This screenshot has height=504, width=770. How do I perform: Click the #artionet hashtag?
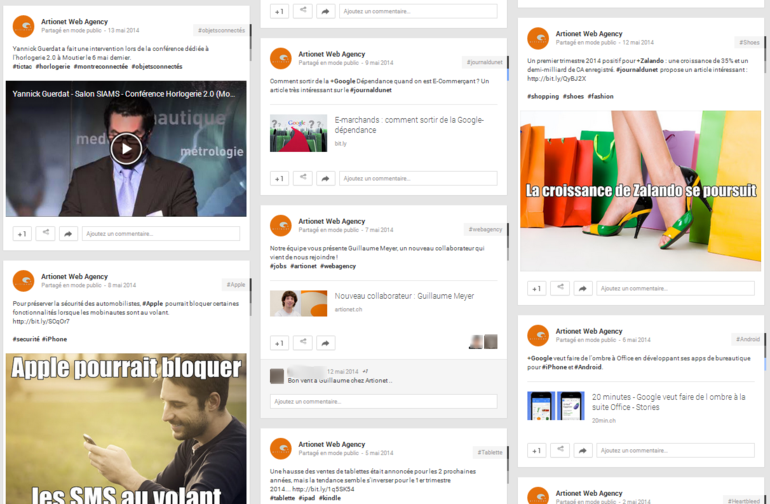point(303,266)
